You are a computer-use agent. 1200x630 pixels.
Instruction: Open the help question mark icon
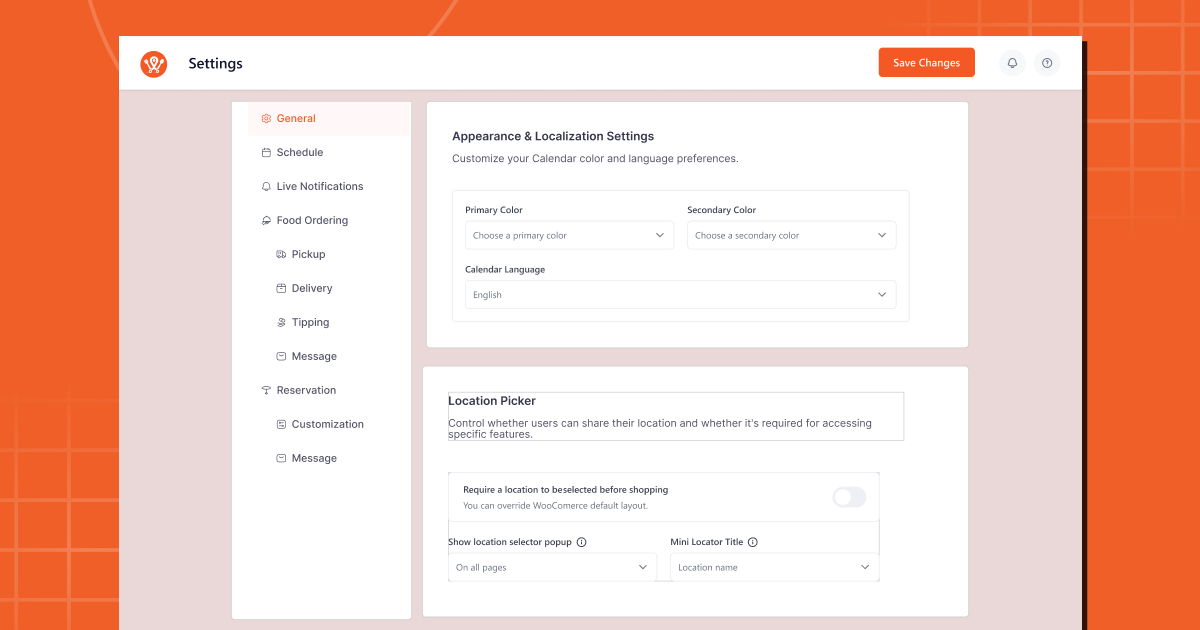pos(1047,63)
